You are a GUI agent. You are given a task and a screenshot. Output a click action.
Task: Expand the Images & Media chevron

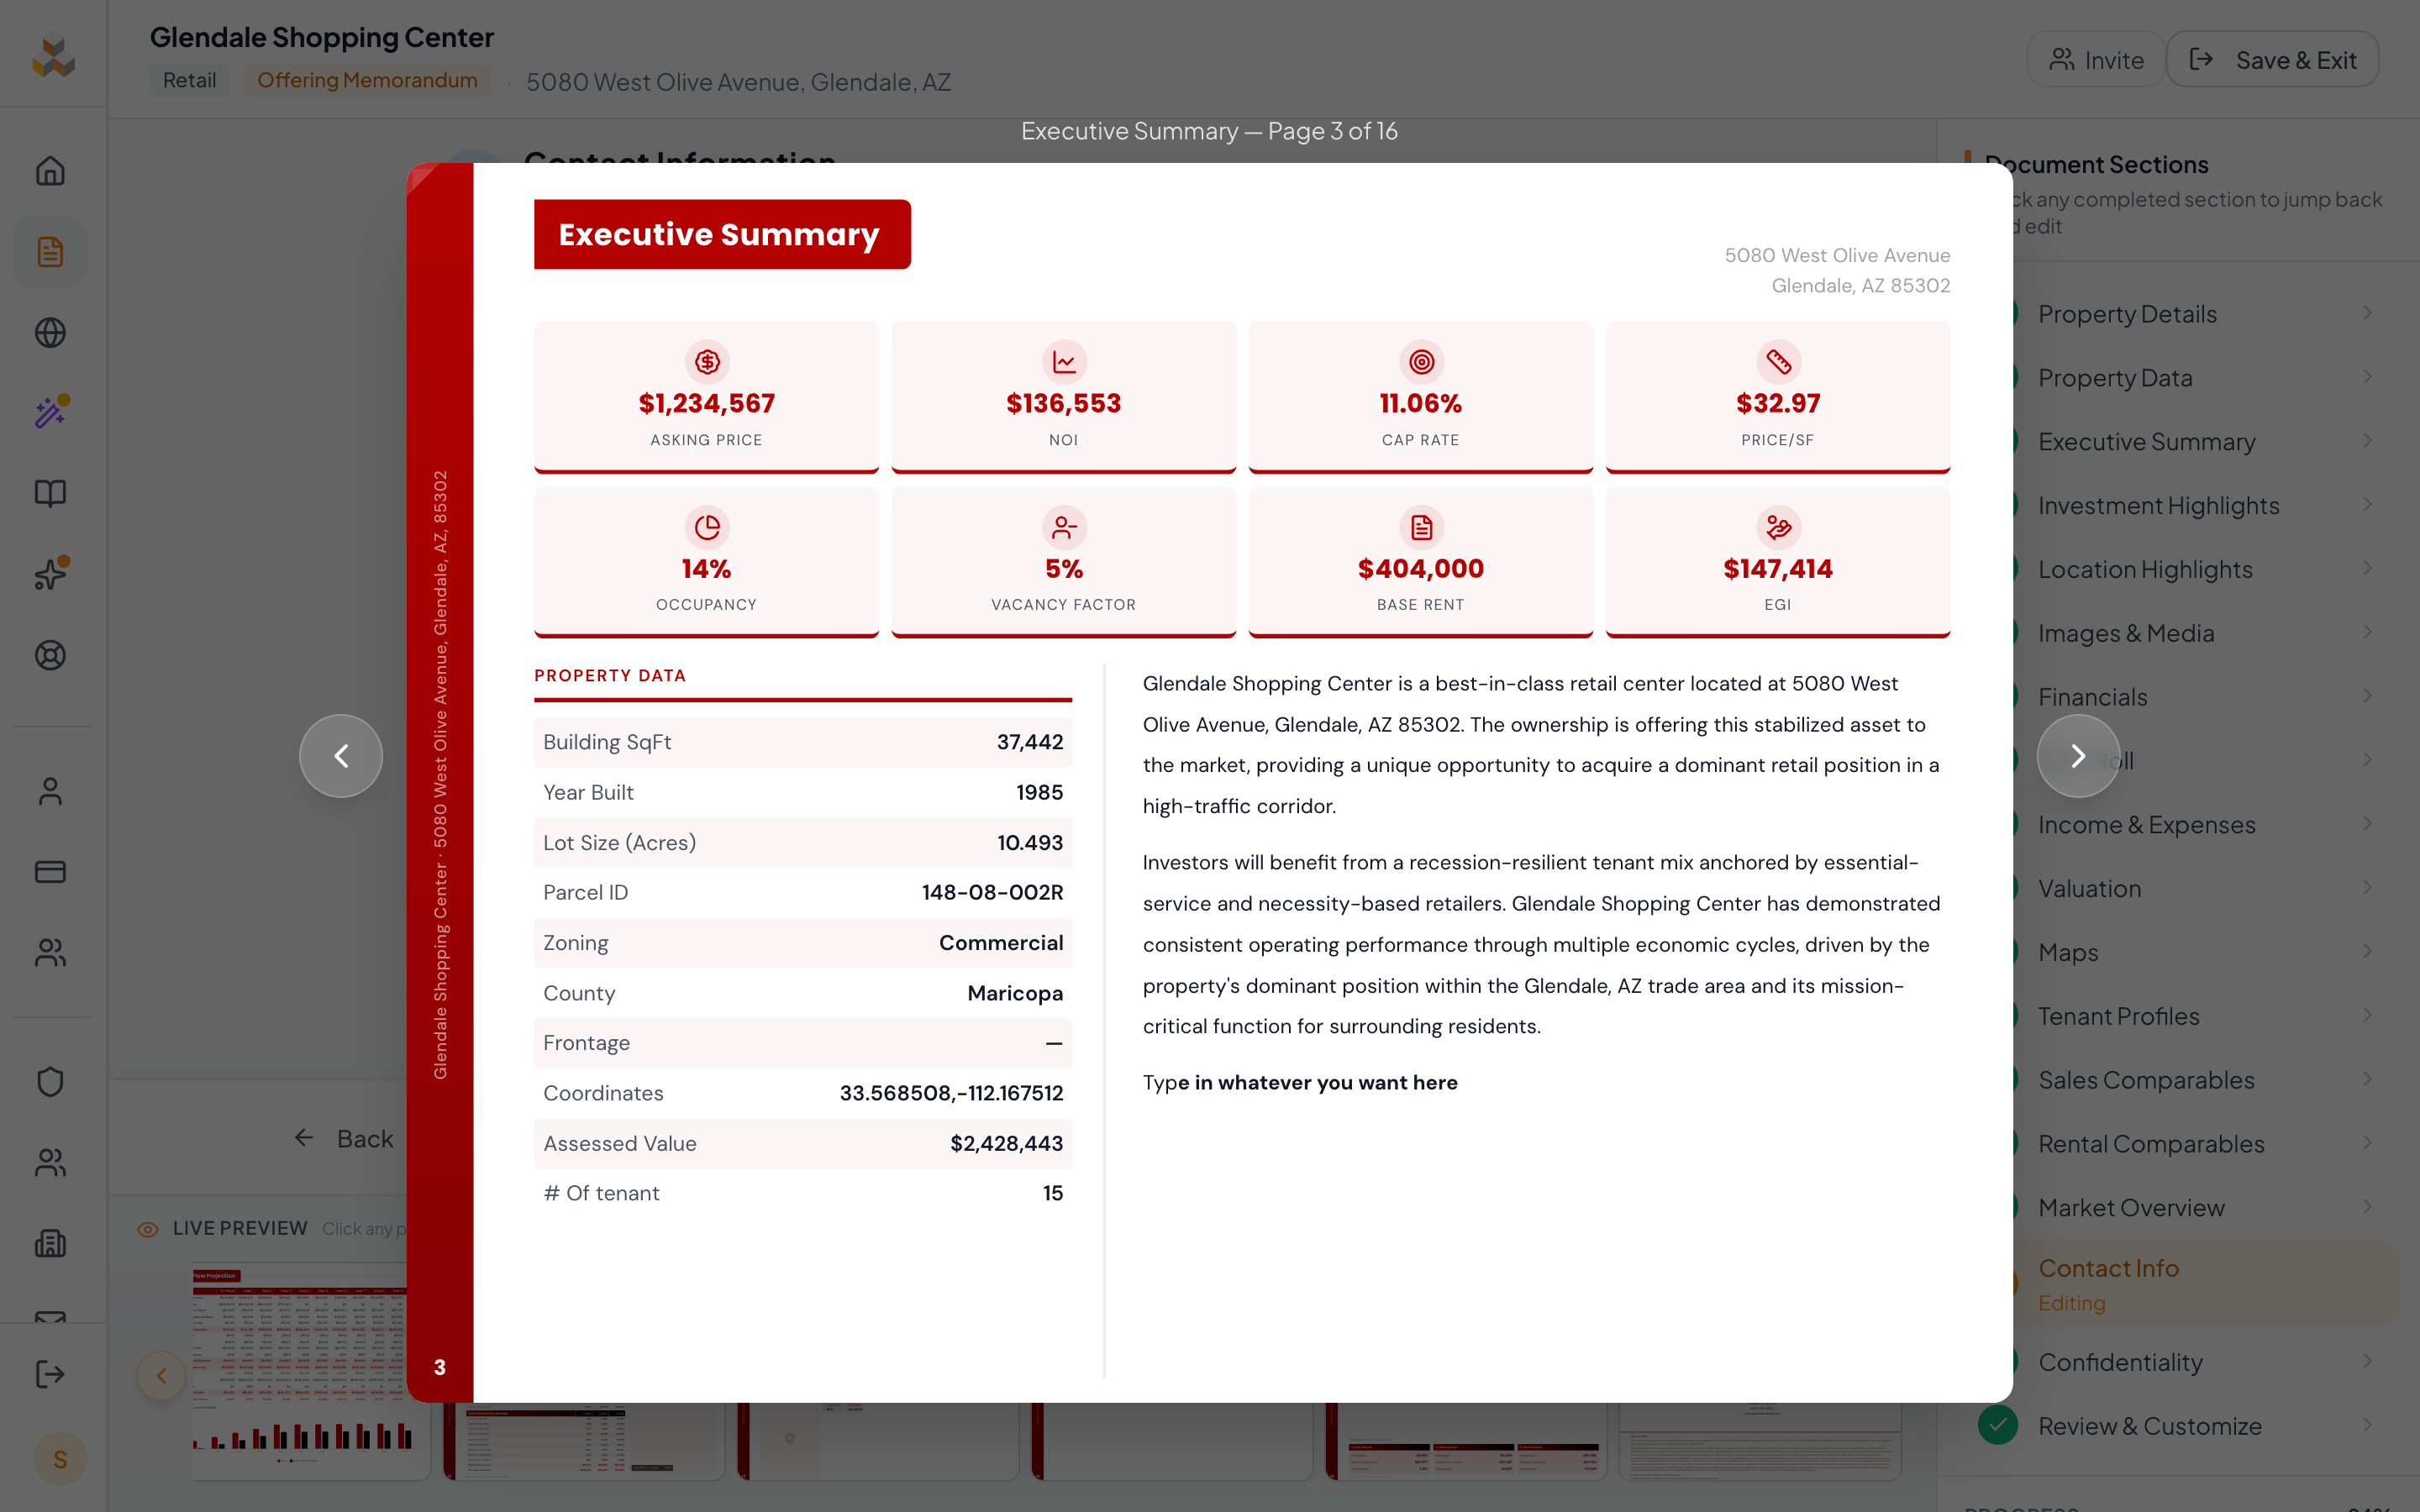pyautogui.click(x=2368, y=632)
